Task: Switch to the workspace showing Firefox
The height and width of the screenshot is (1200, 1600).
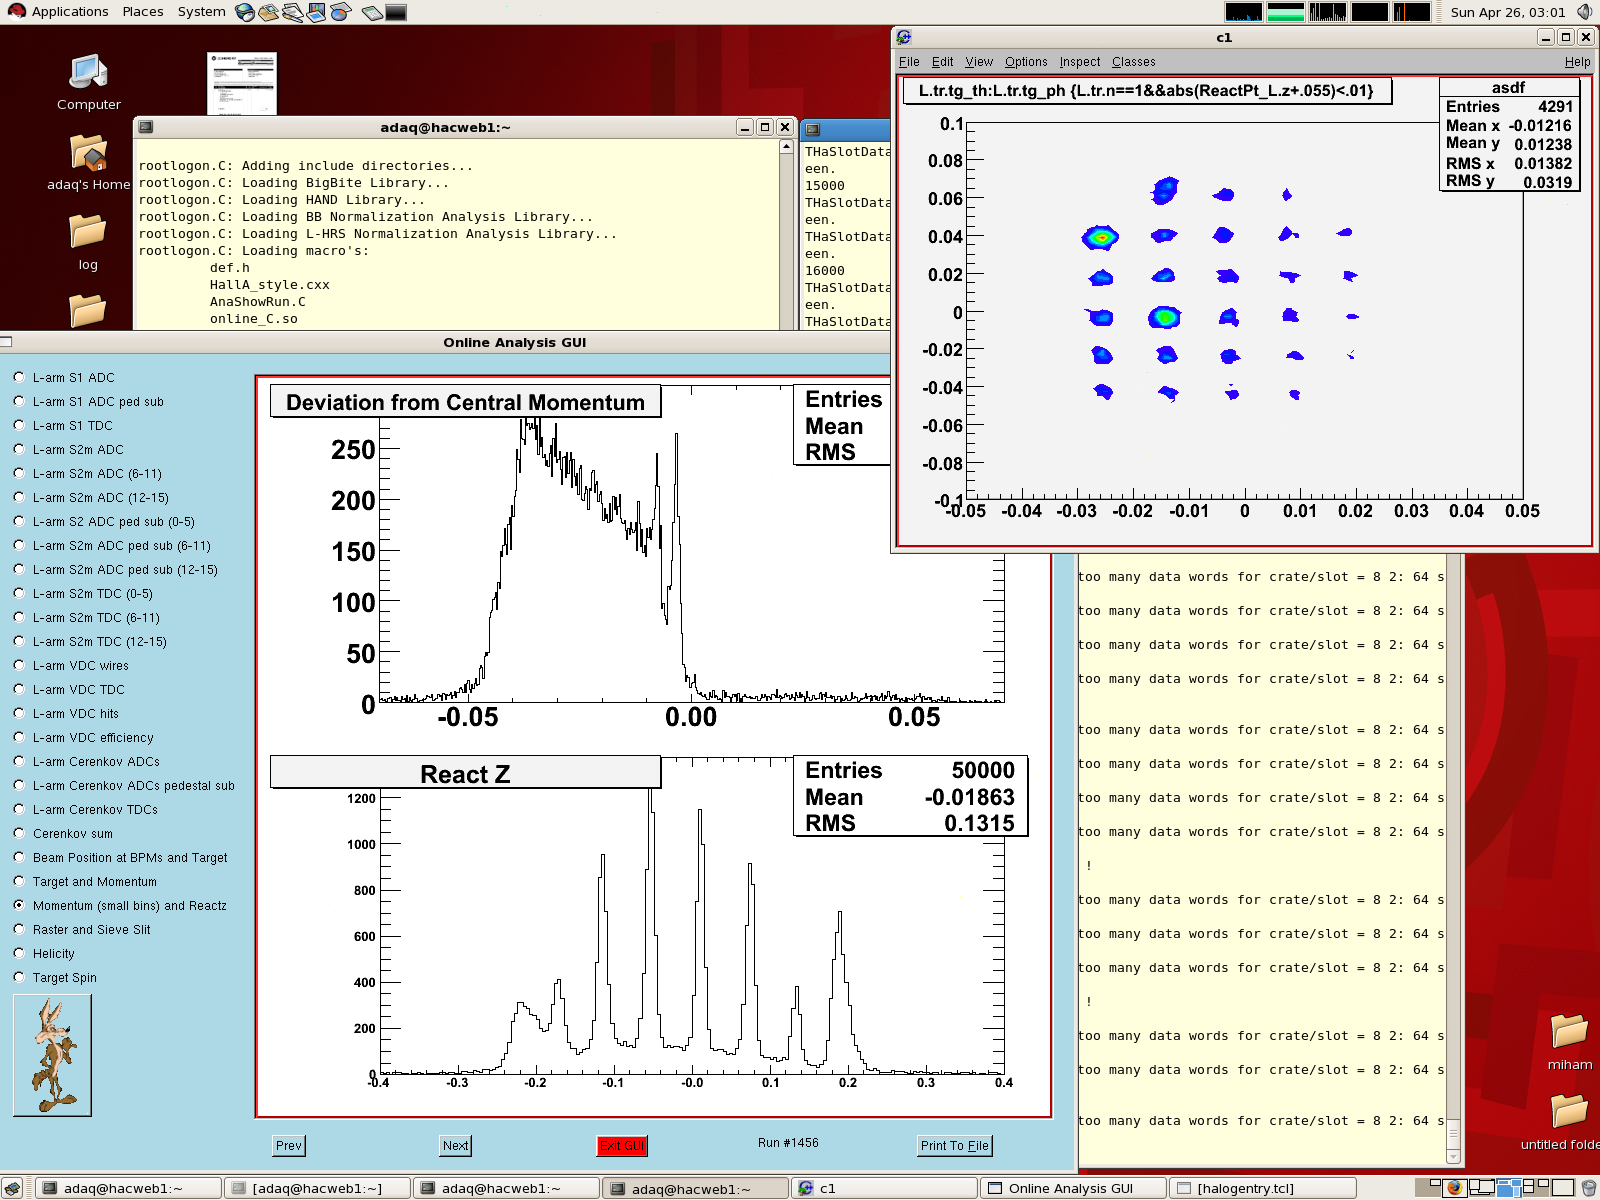Action: (1454, 1188)
